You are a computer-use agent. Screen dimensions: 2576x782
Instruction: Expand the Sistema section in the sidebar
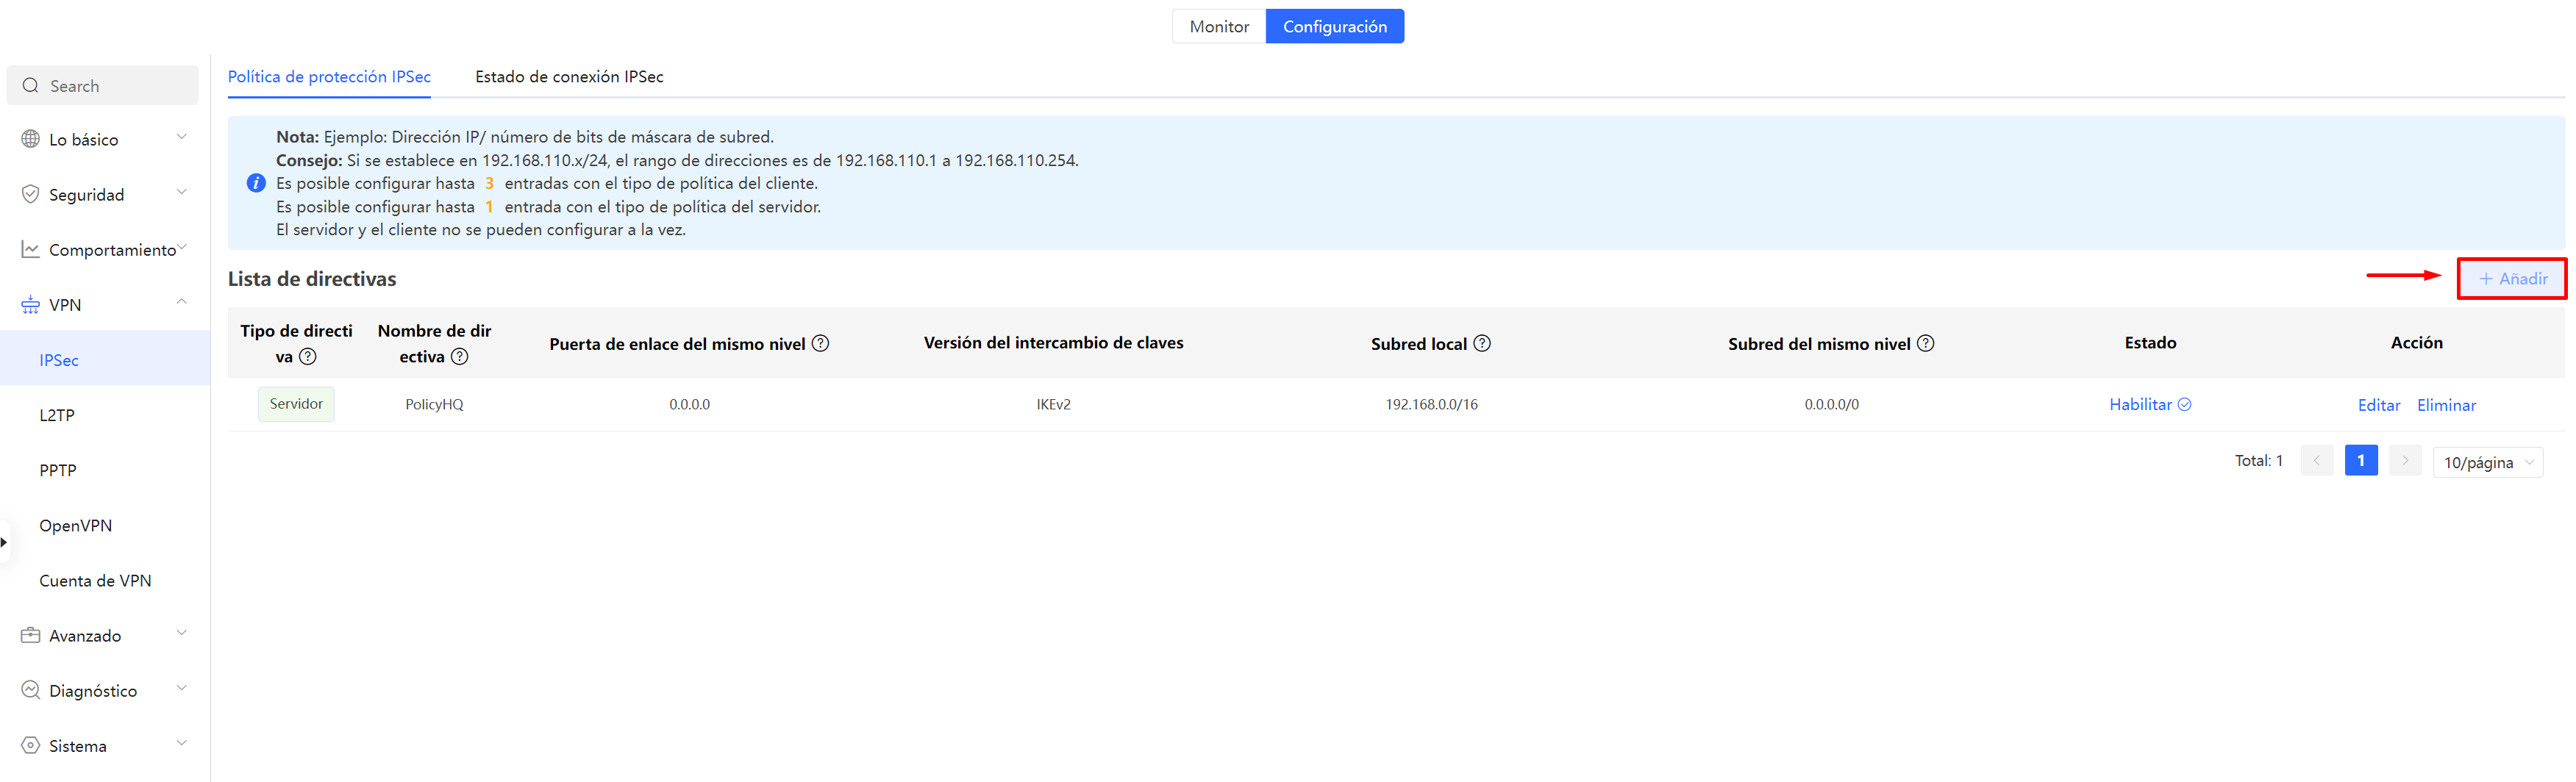tap(181, 742)
